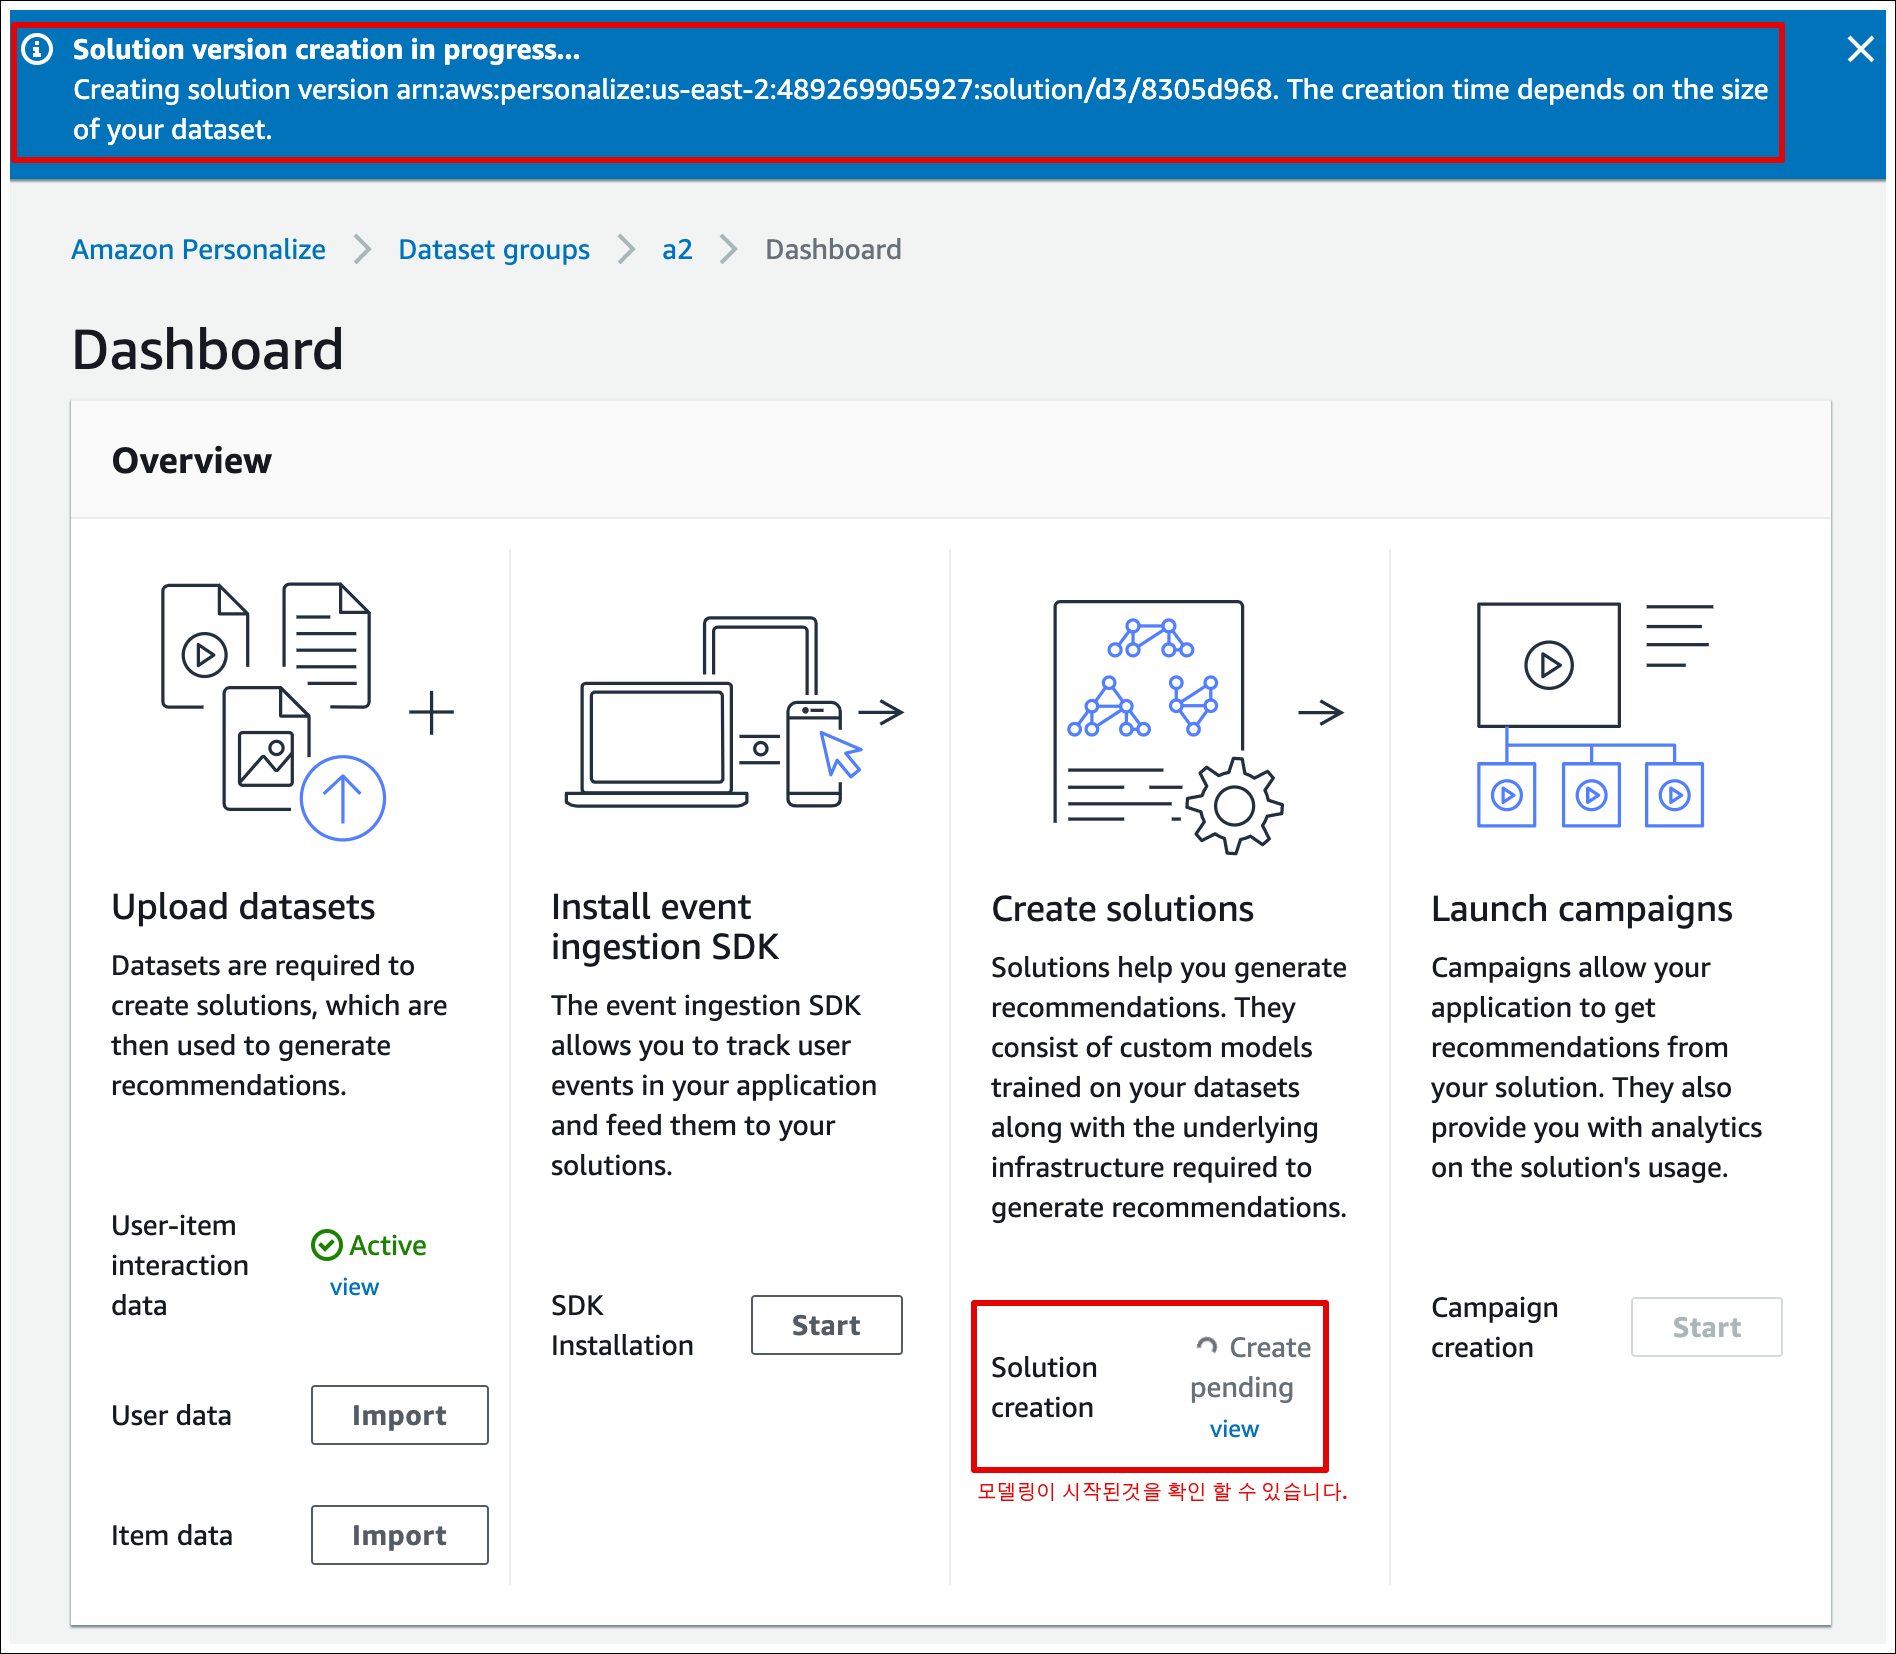Click the chevron after Amazon Personalize breadcrumb
Screen dimensions: 1896x1654
click(362, 249)
